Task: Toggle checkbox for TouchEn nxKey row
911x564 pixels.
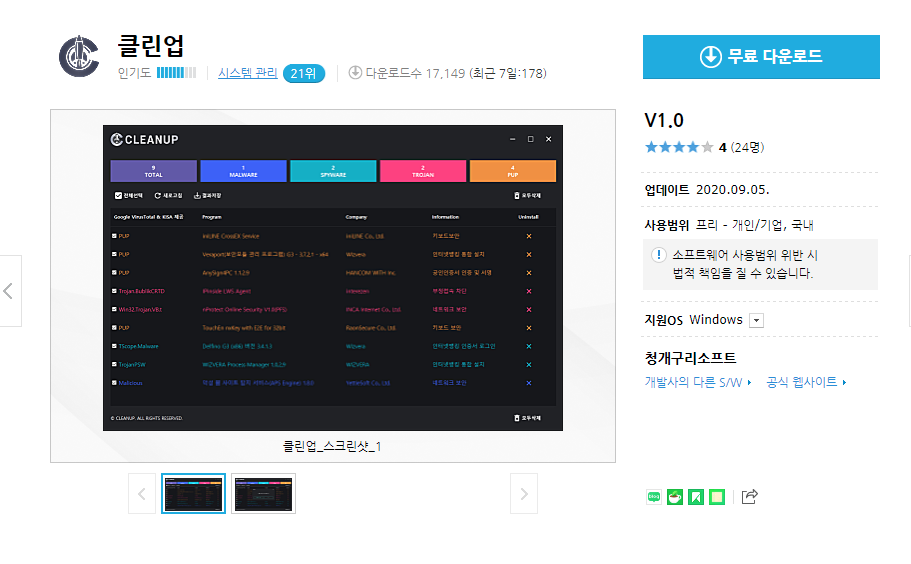Action: (x=114, y=328)
